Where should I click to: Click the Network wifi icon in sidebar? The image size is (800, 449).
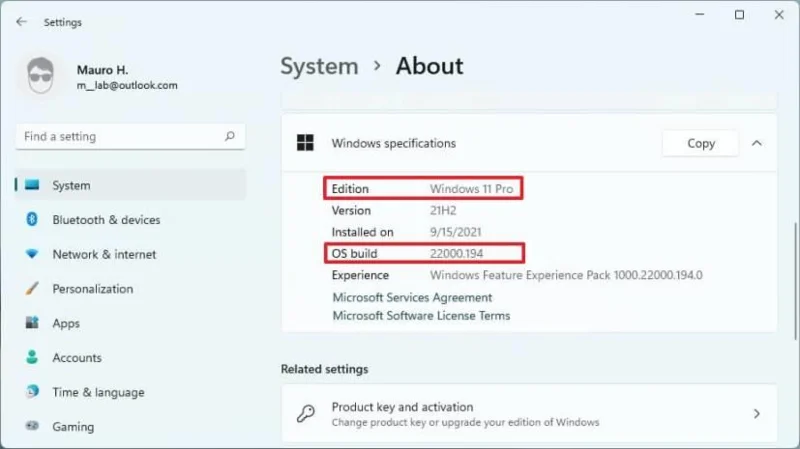click(x=32, y=254)
